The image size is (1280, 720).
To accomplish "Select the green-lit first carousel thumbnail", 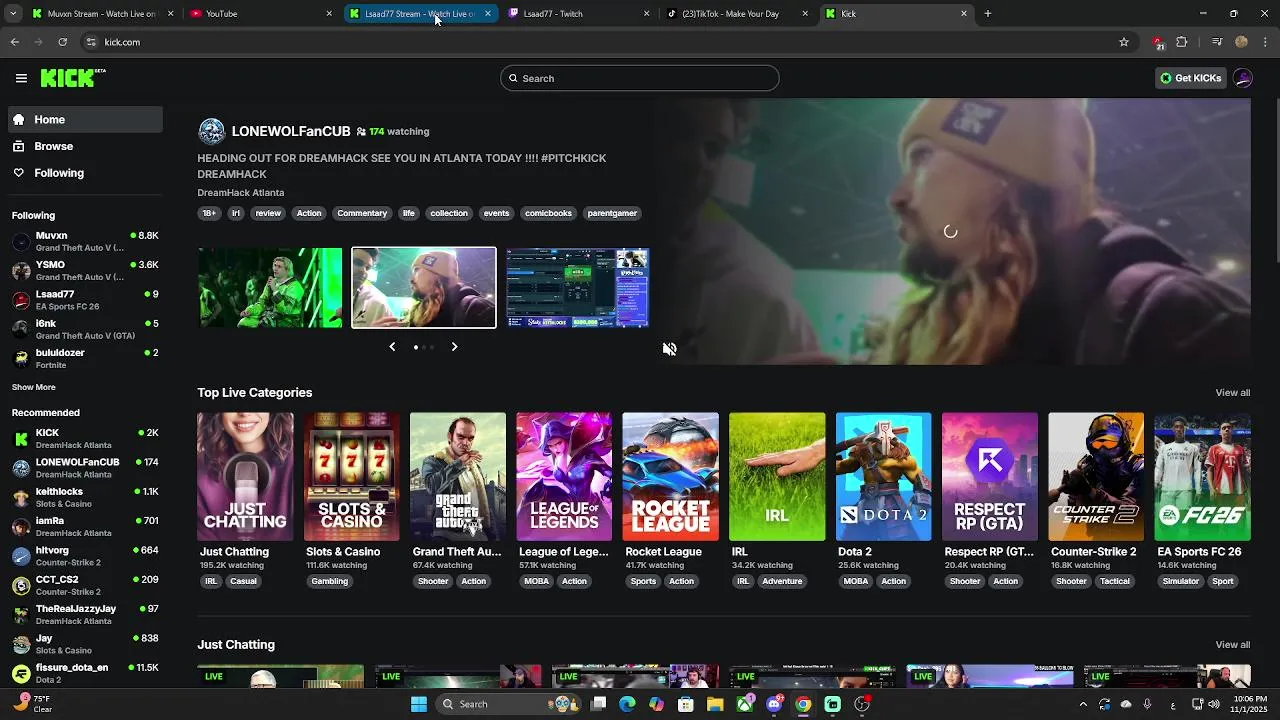I will (x=270, y=288).
